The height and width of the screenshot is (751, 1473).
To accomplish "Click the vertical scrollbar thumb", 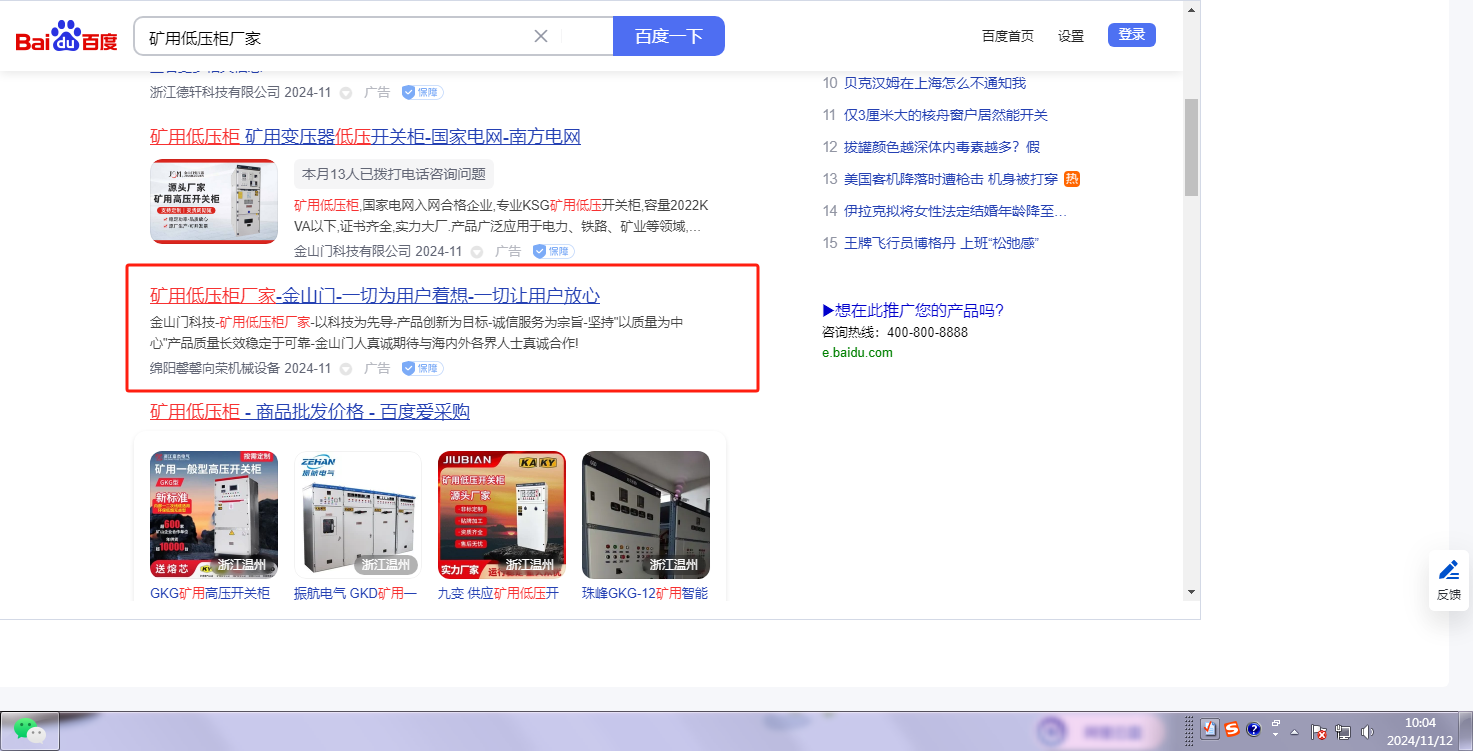I will (x=1191, y=147).
